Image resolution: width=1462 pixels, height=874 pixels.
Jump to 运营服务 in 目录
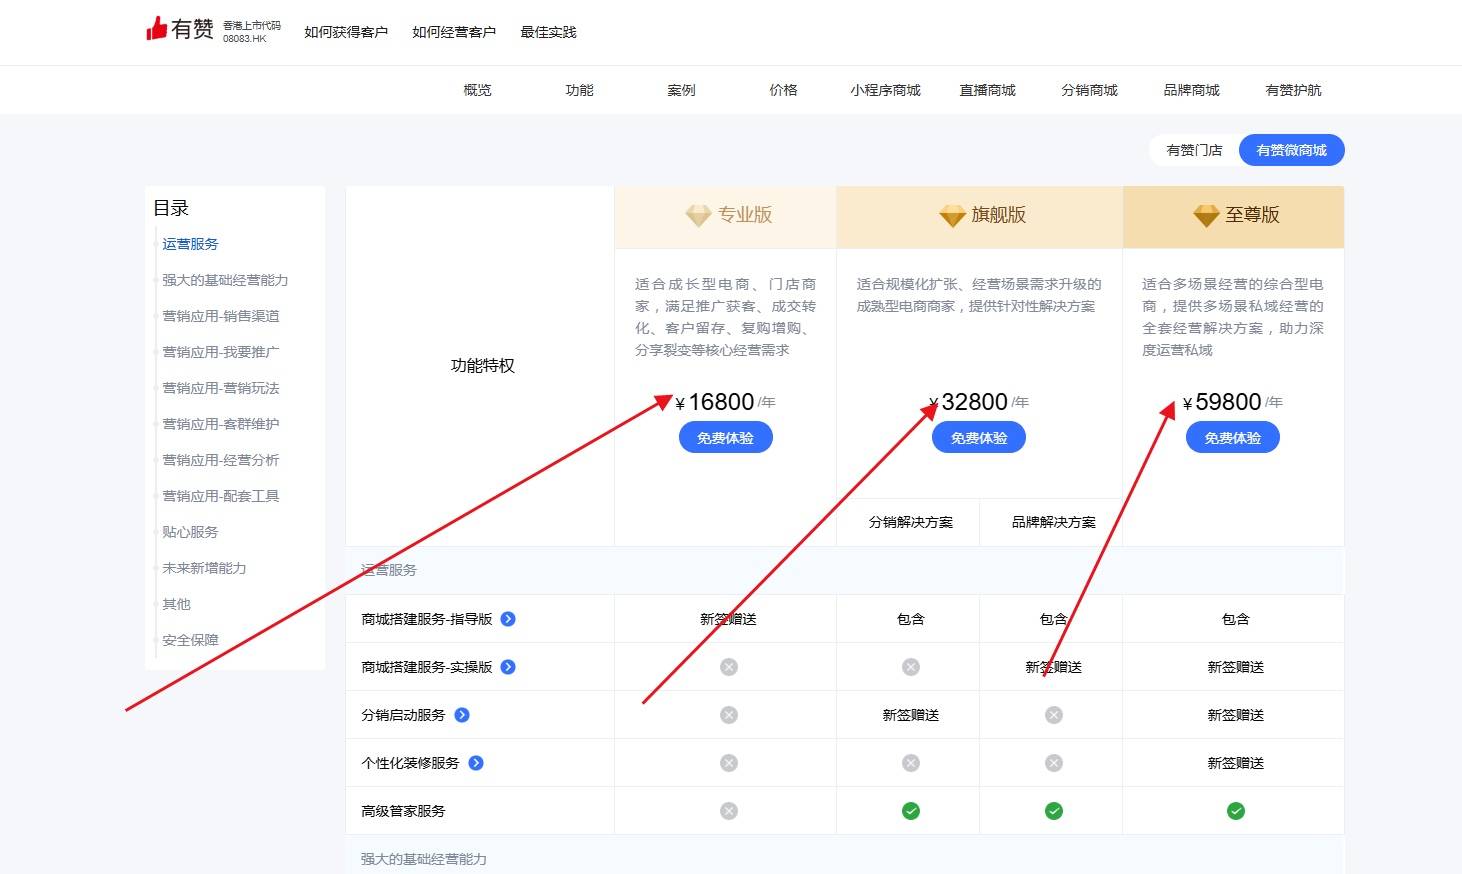[x=191, y=244]
